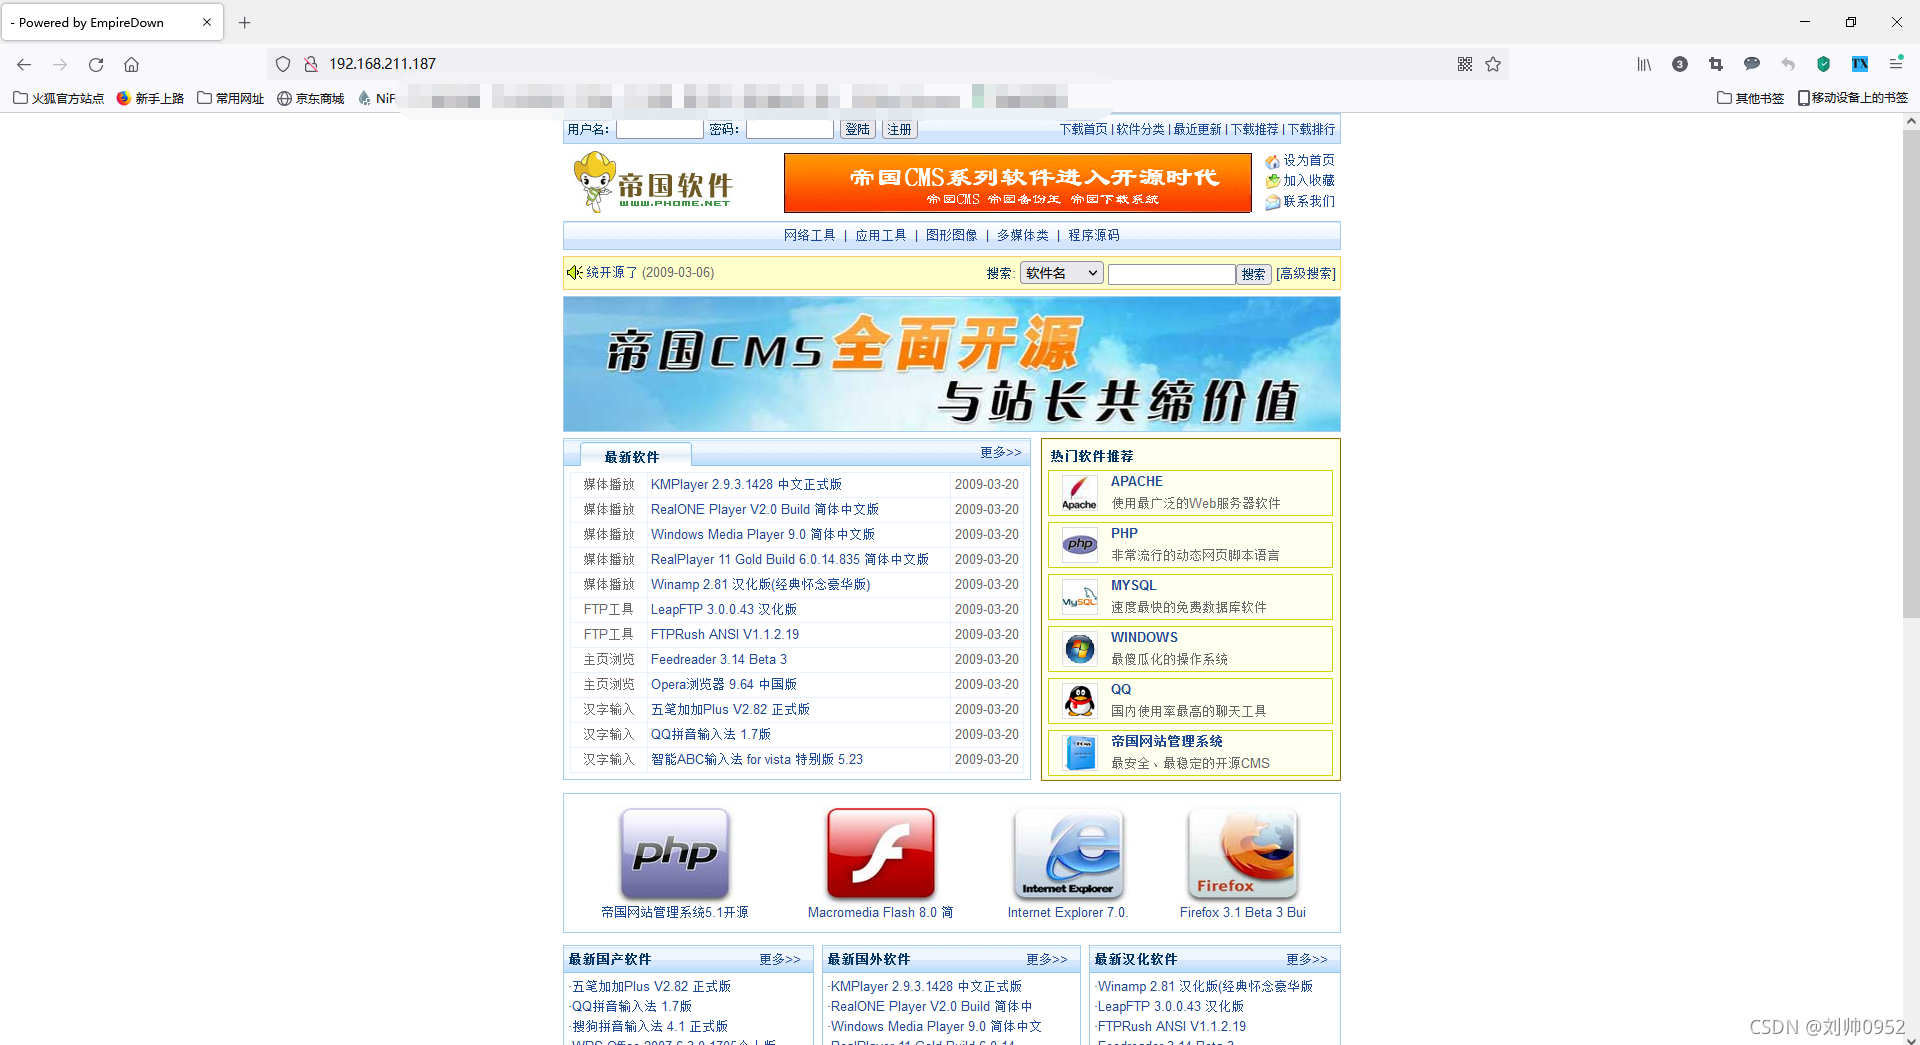Open FTPRush ANSI V1.1.2.19 in 最新软件 list

pyautogui.click(x=725, y=634)
